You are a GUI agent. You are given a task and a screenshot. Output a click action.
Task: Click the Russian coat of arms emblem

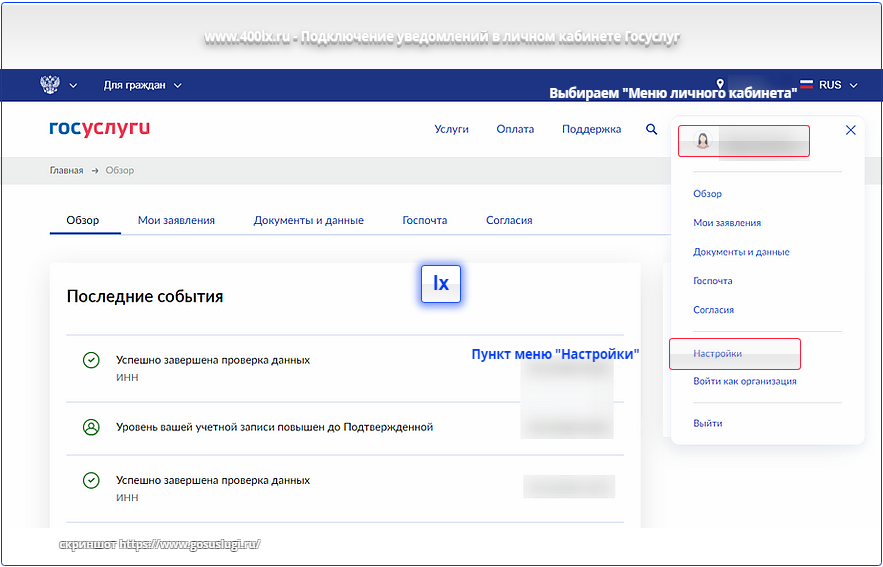click(x=50, y=85)
